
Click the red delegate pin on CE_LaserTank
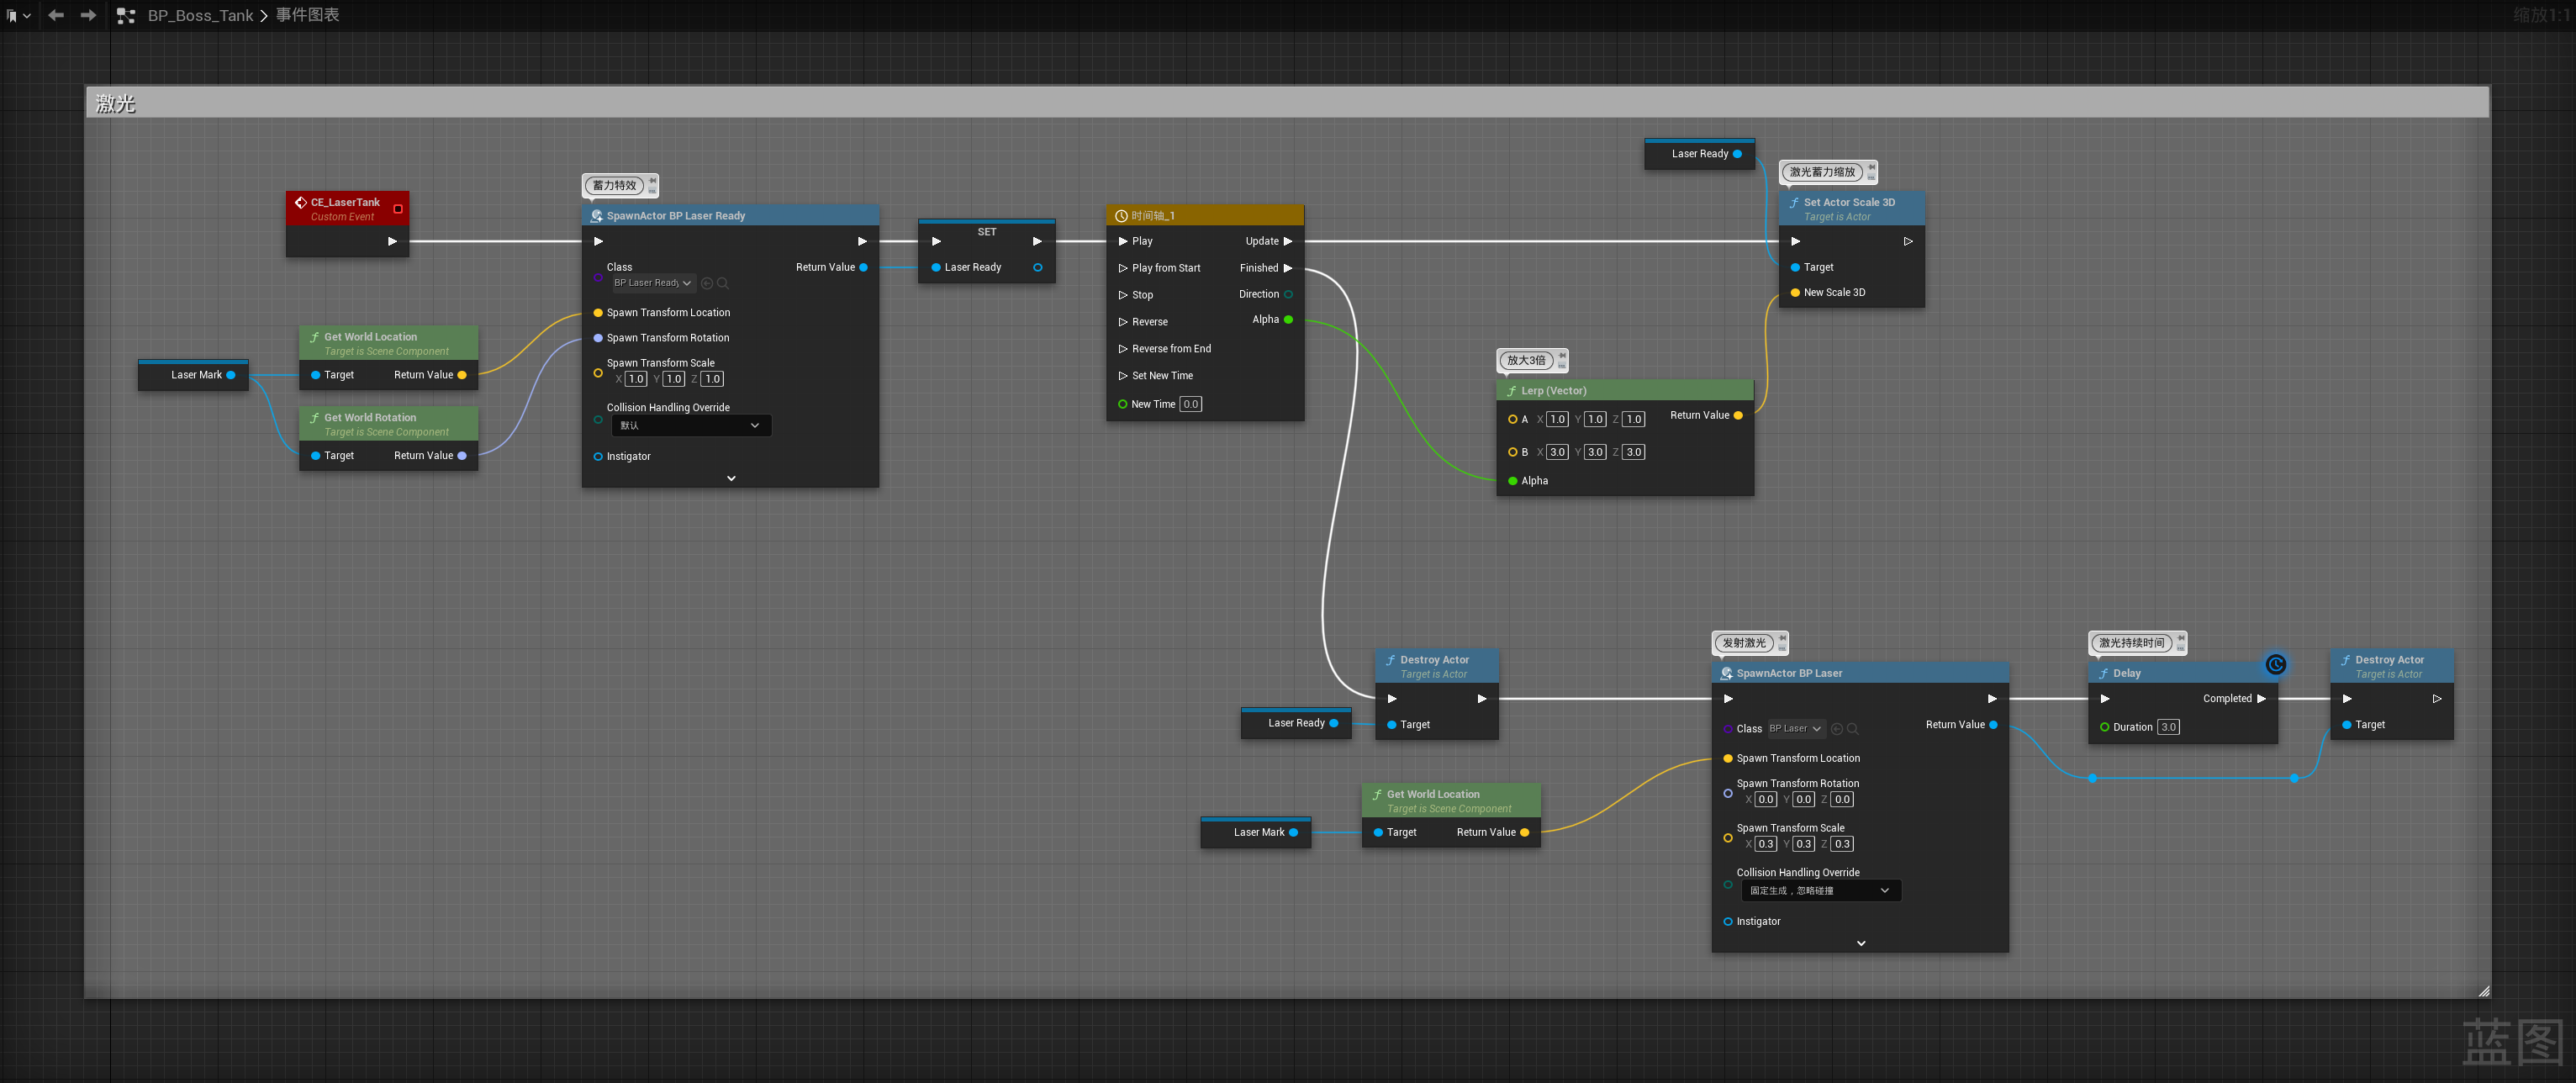tap(398, 208)
